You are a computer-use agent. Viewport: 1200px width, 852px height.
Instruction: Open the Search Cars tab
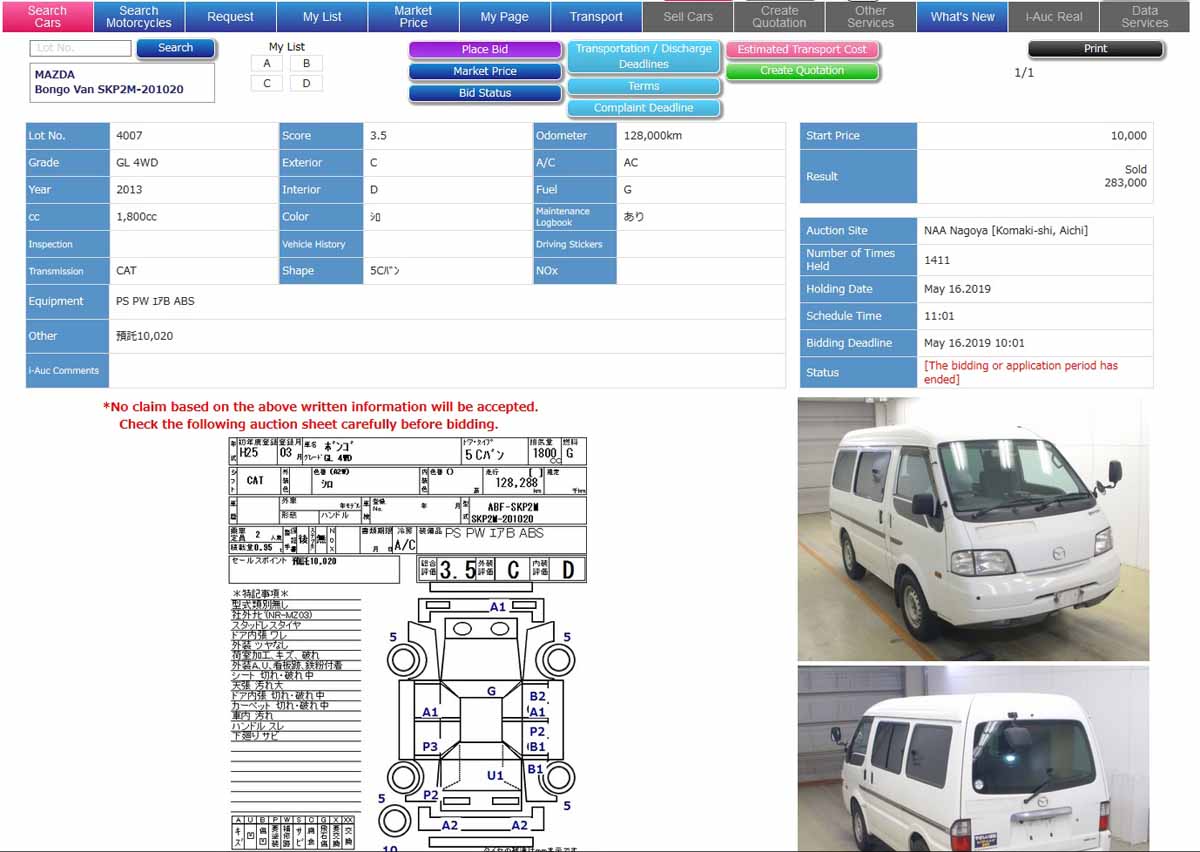[47, 16]
